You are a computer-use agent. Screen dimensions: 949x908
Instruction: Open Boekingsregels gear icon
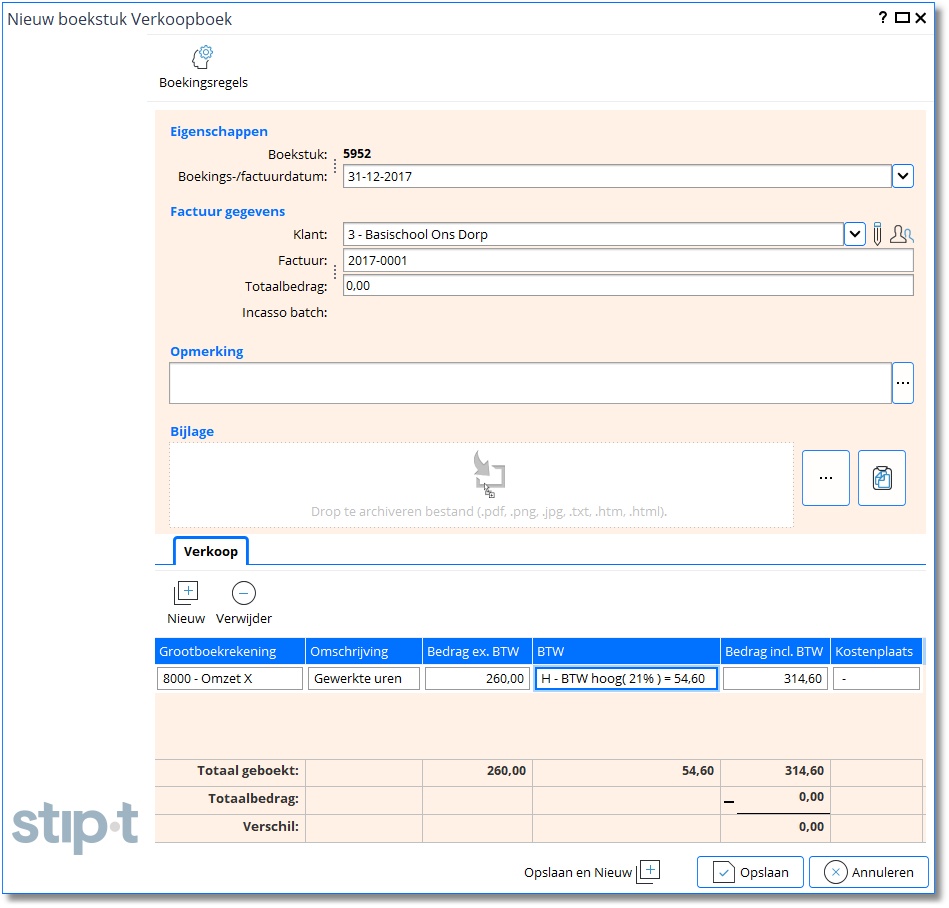click(203, 58)
